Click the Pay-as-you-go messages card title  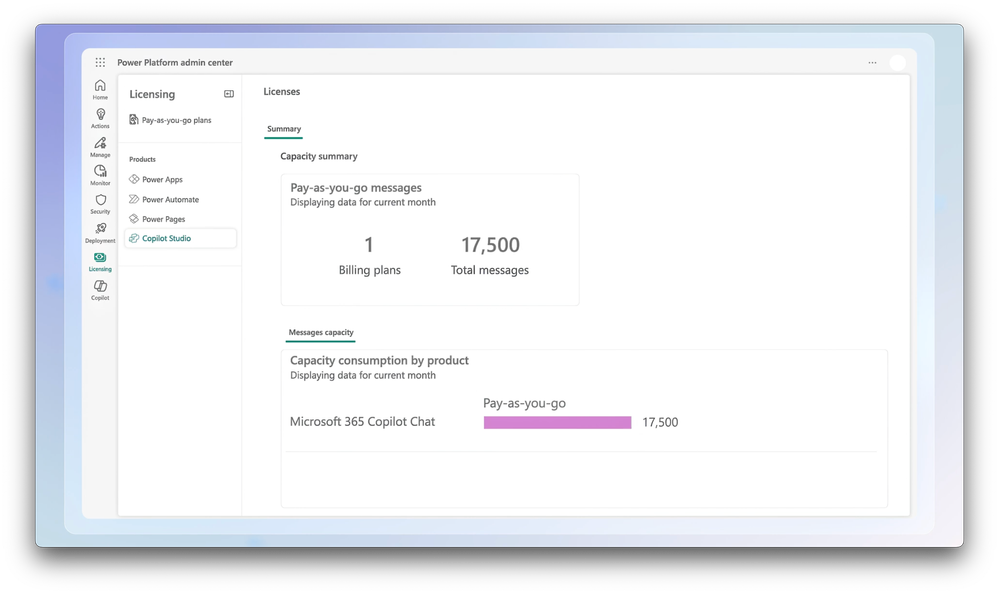tap(356, 187)
